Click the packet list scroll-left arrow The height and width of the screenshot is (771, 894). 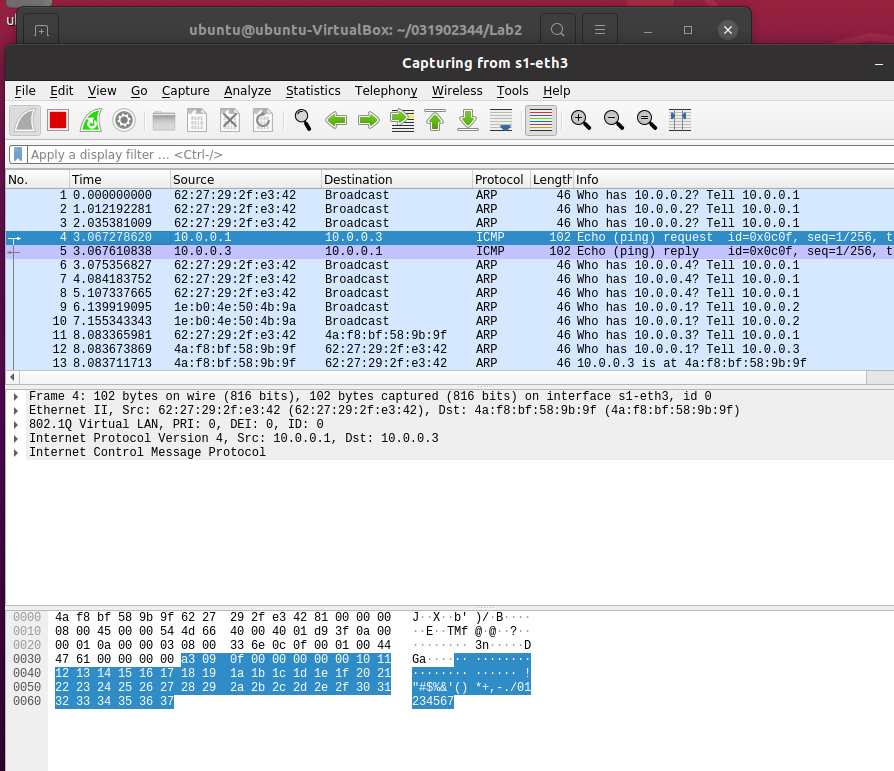click(12, 377)
